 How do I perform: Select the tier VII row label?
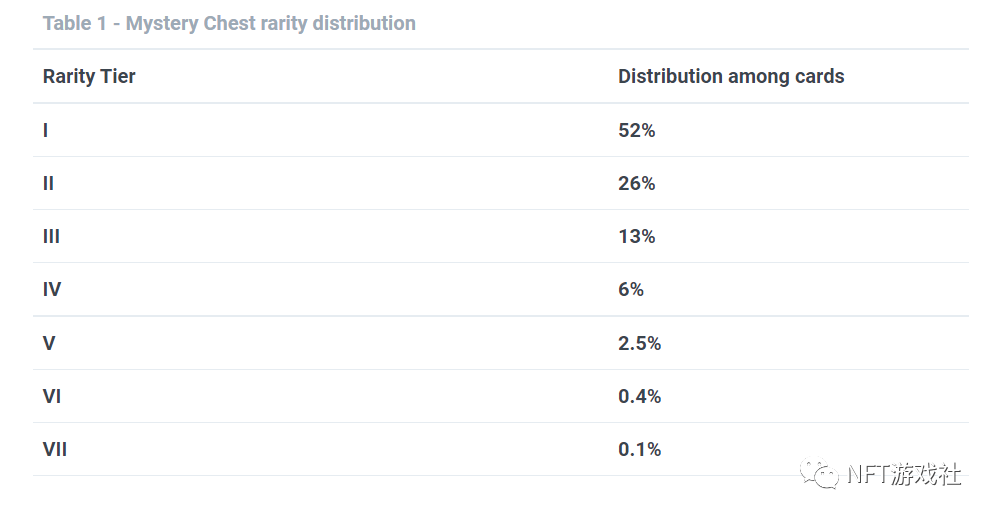(x=55, y=450)
